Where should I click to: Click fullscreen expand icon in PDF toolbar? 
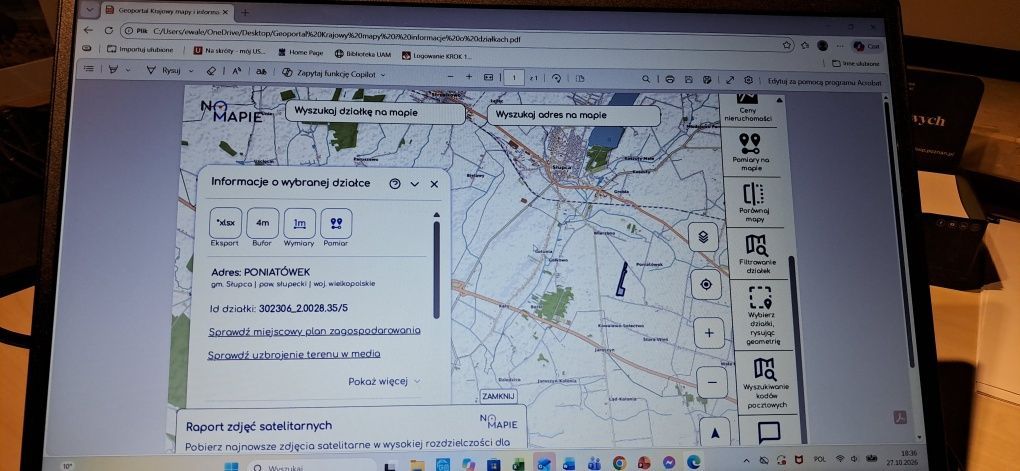[730, 80]
